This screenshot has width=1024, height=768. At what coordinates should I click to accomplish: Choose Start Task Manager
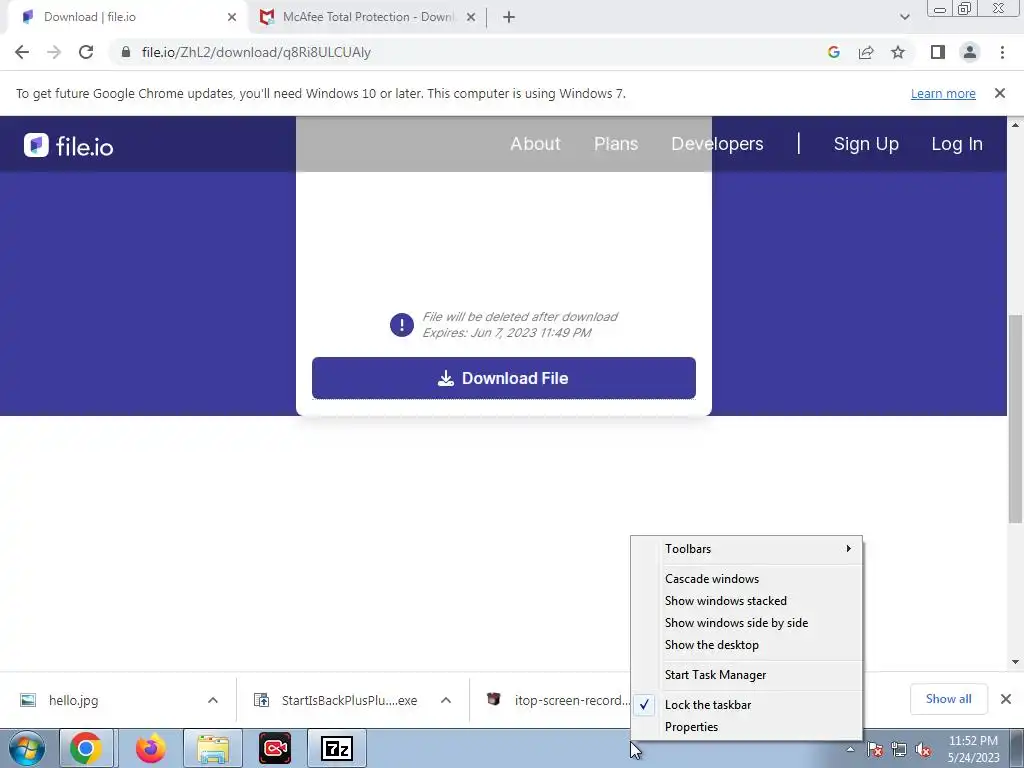[746, 675]
